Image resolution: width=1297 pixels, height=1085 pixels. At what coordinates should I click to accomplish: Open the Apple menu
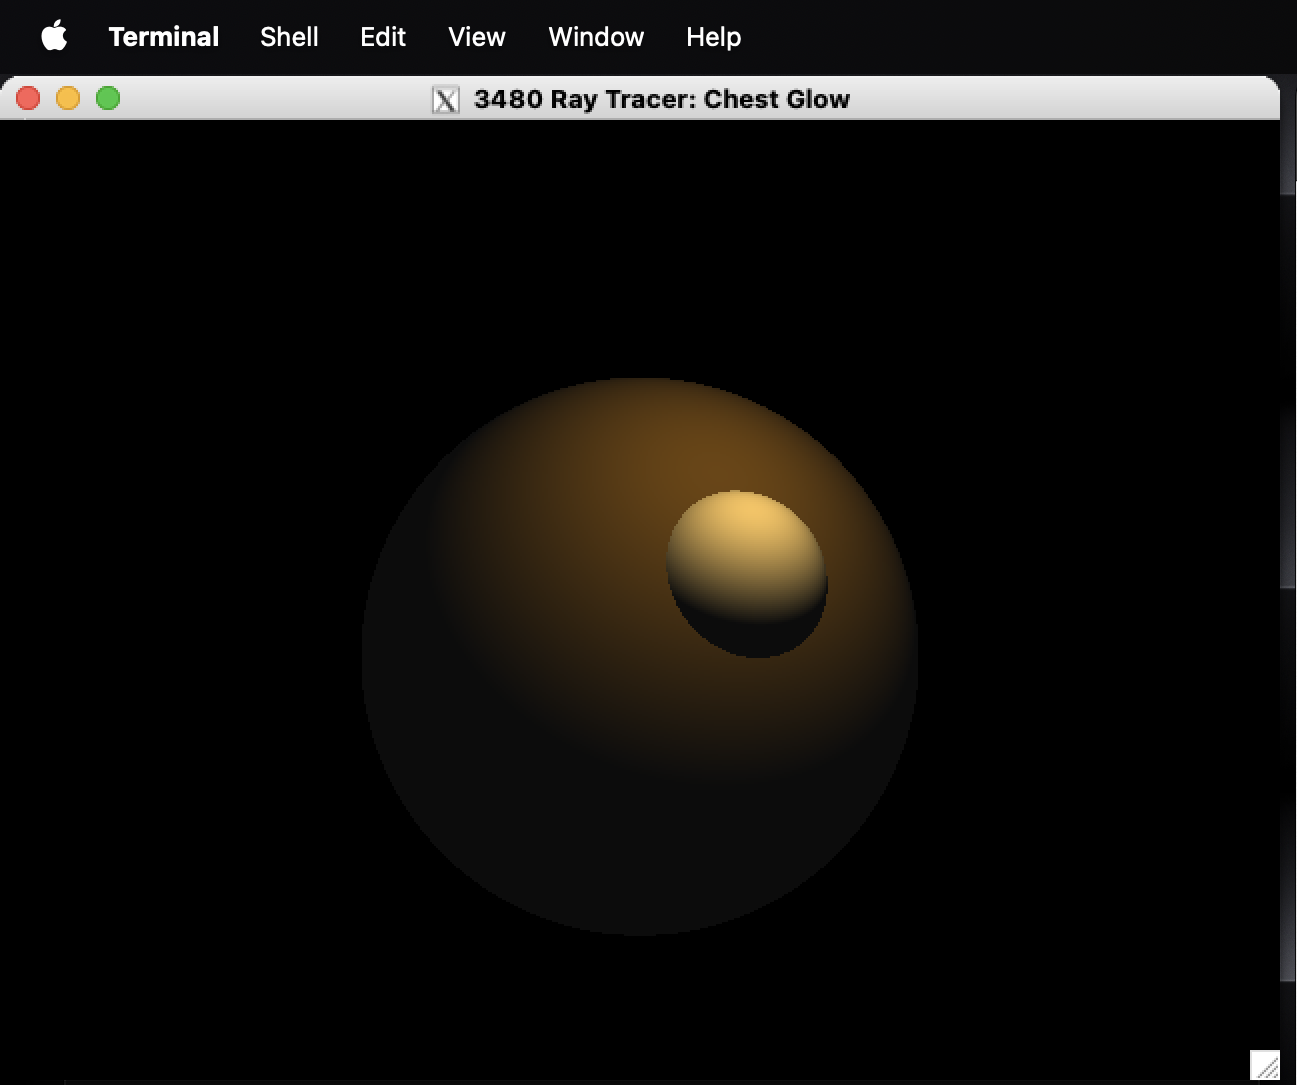[x=54, y=37]
